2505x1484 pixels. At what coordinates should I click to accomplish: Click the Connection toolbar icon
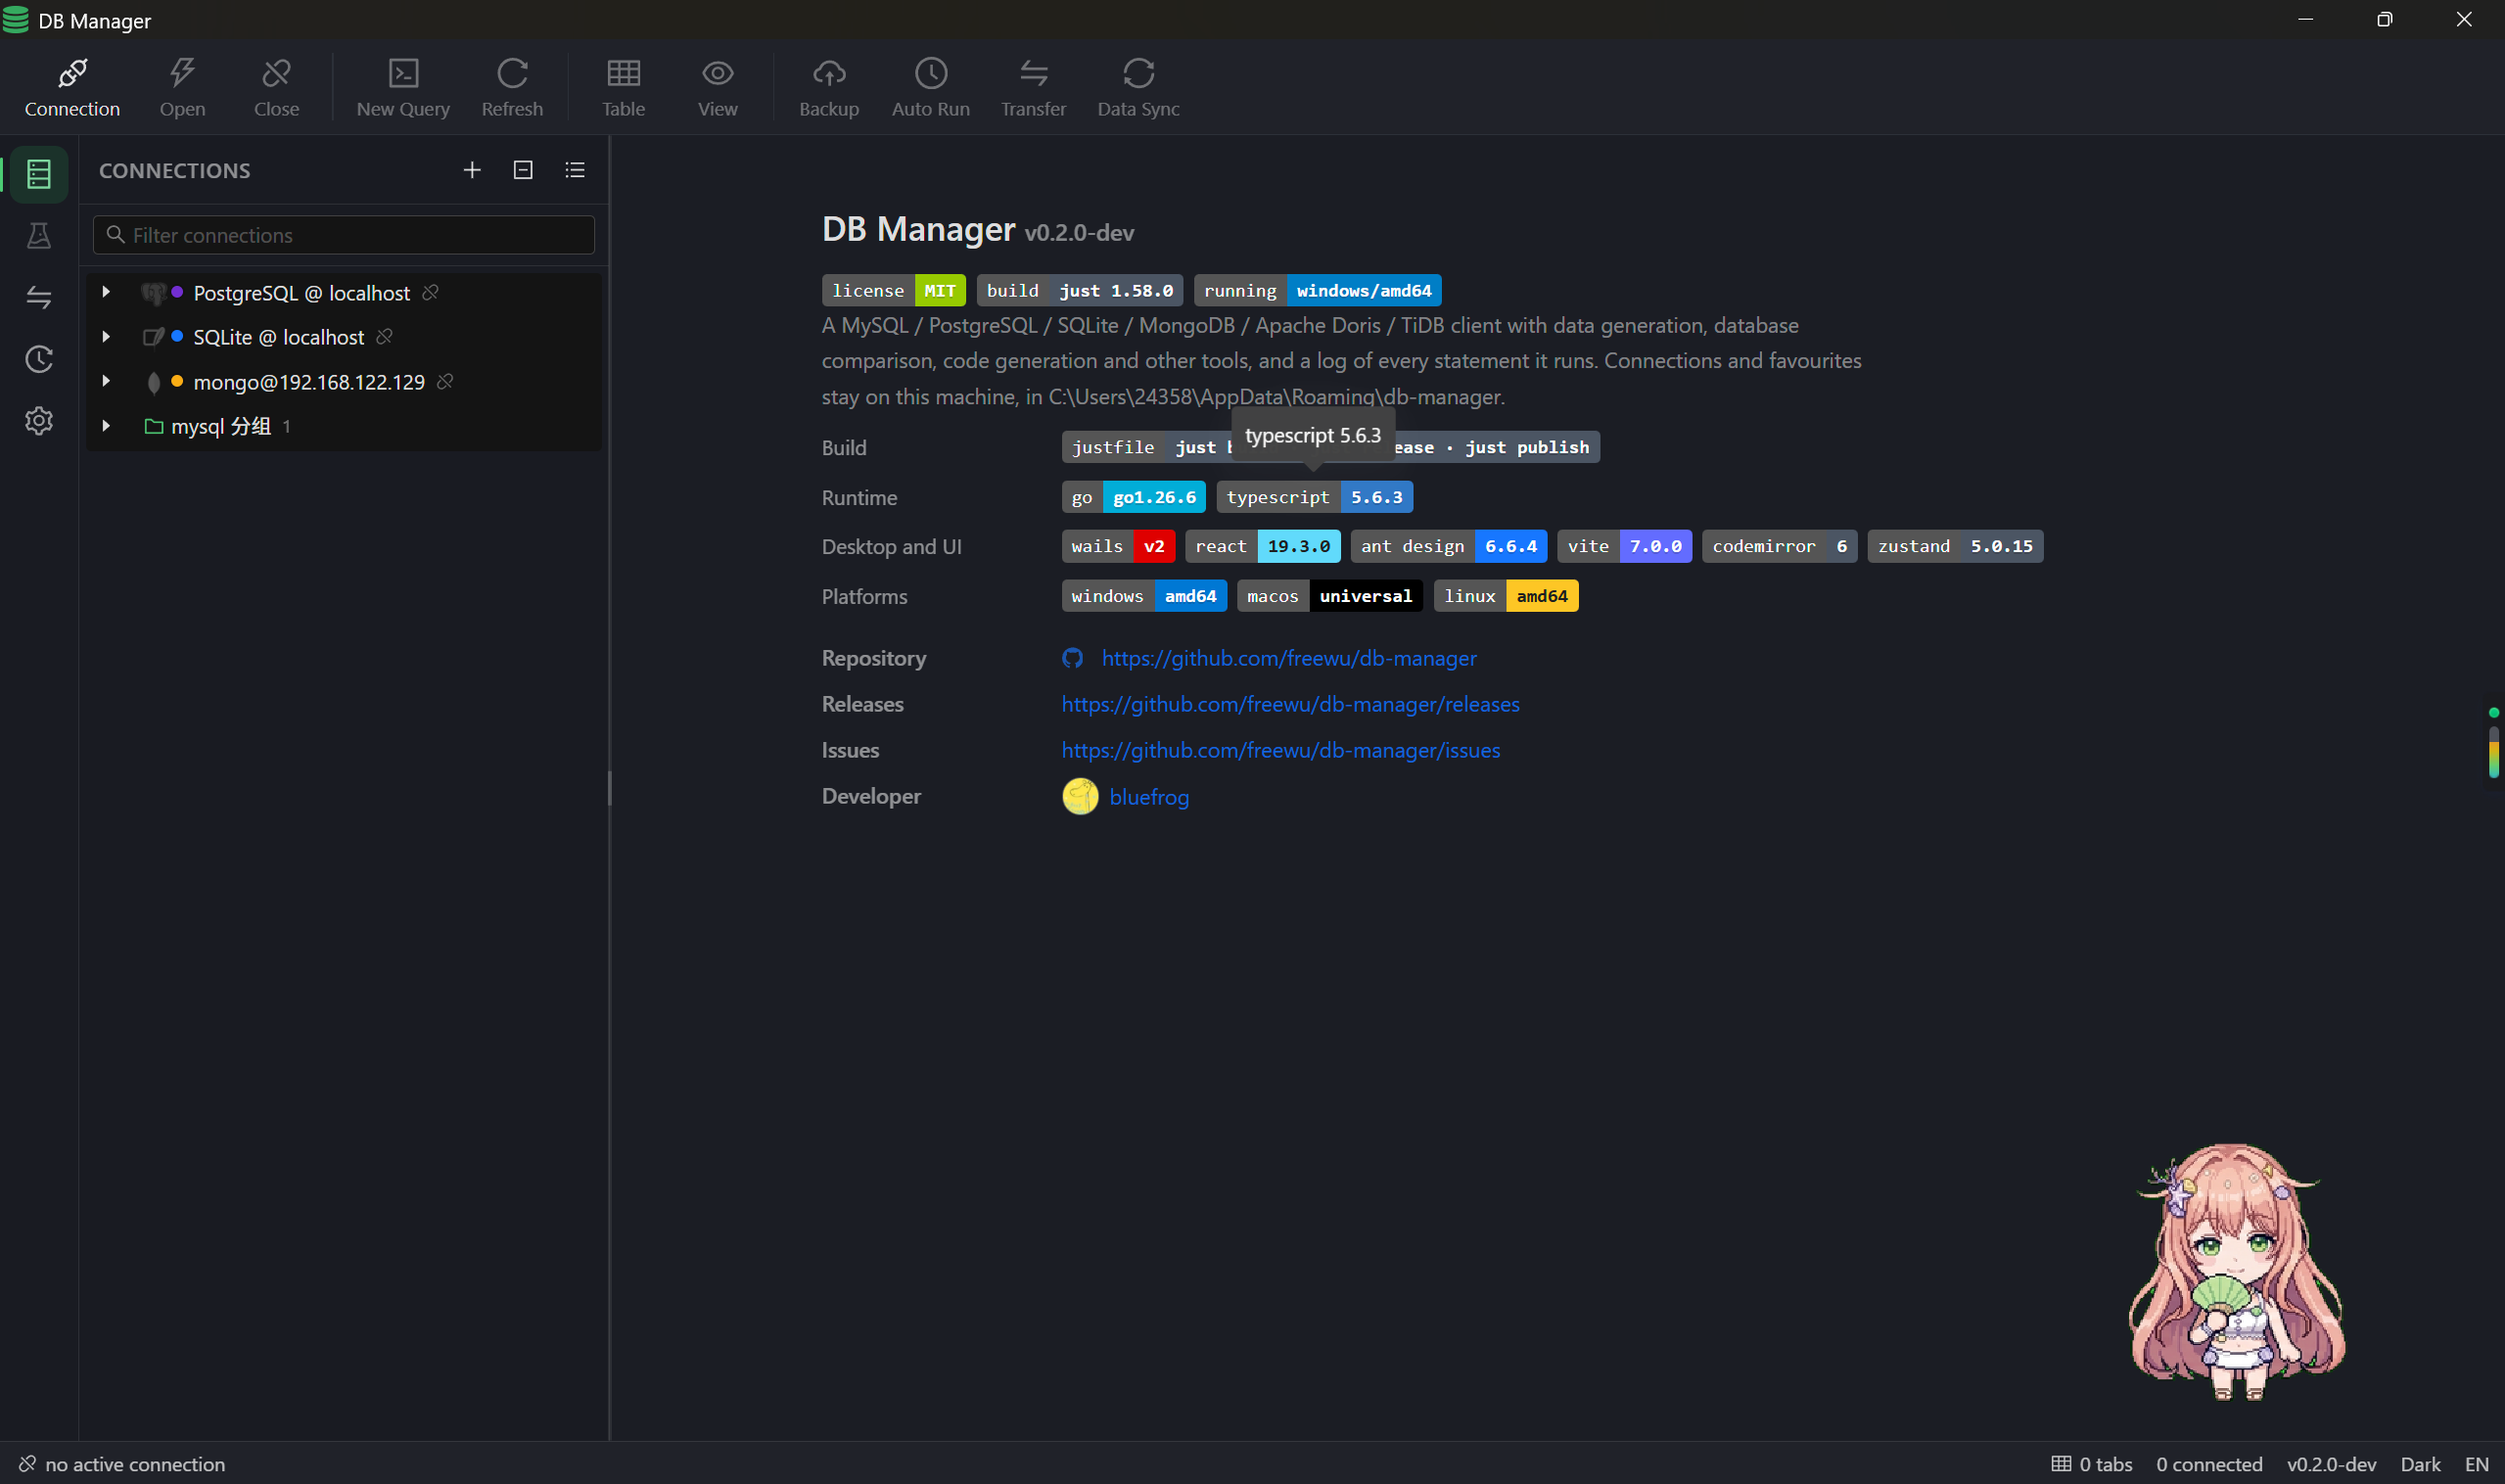72,87
